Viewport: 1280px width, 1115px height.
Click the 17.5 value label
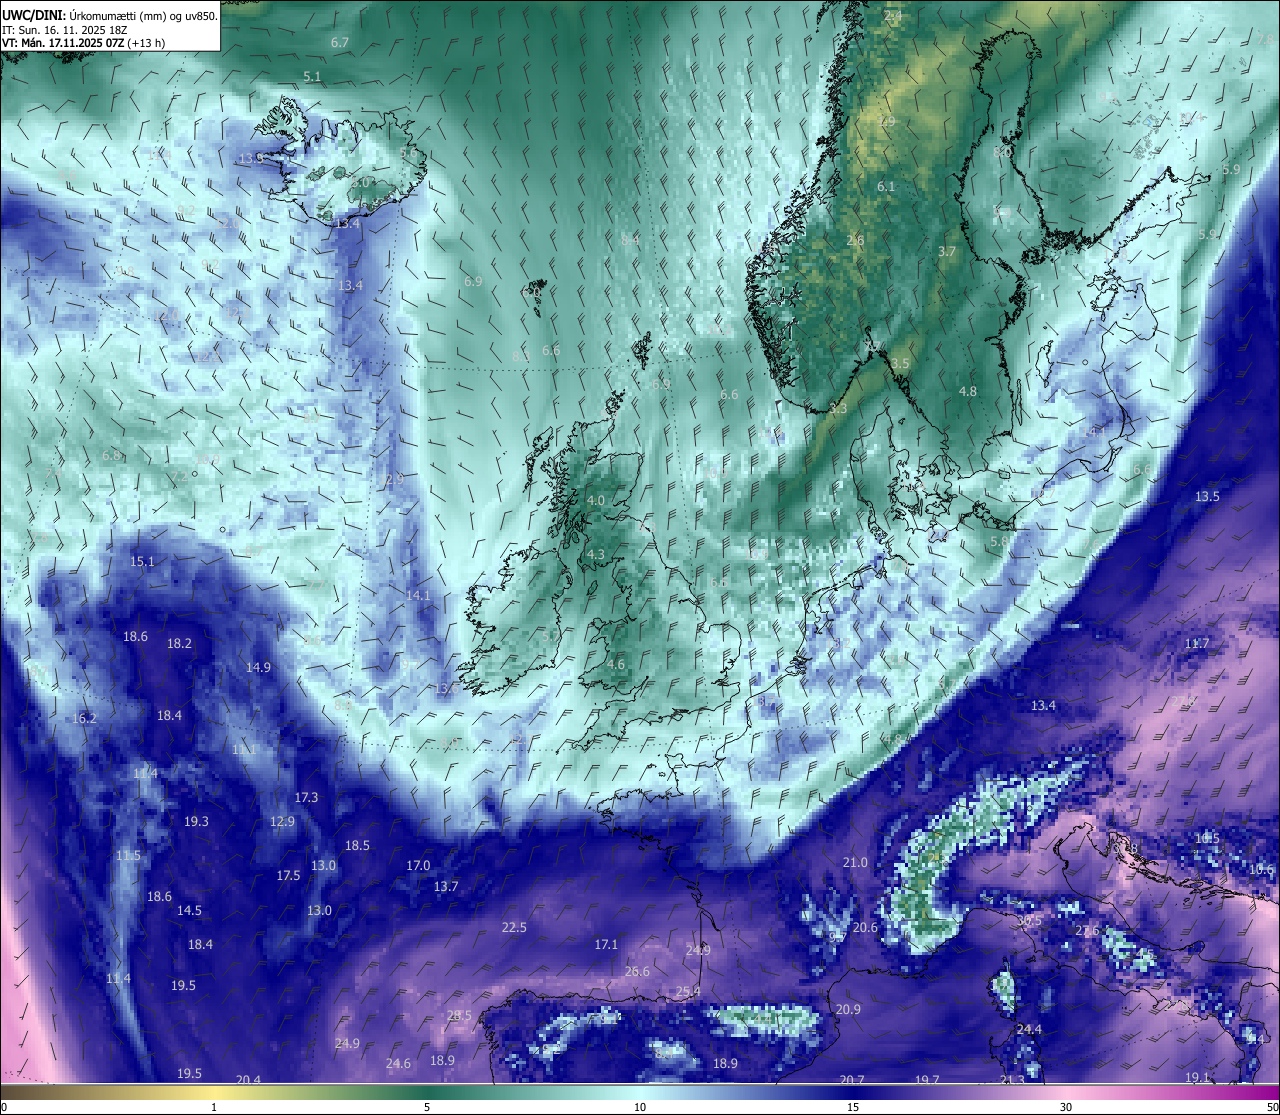pos(288,876)
